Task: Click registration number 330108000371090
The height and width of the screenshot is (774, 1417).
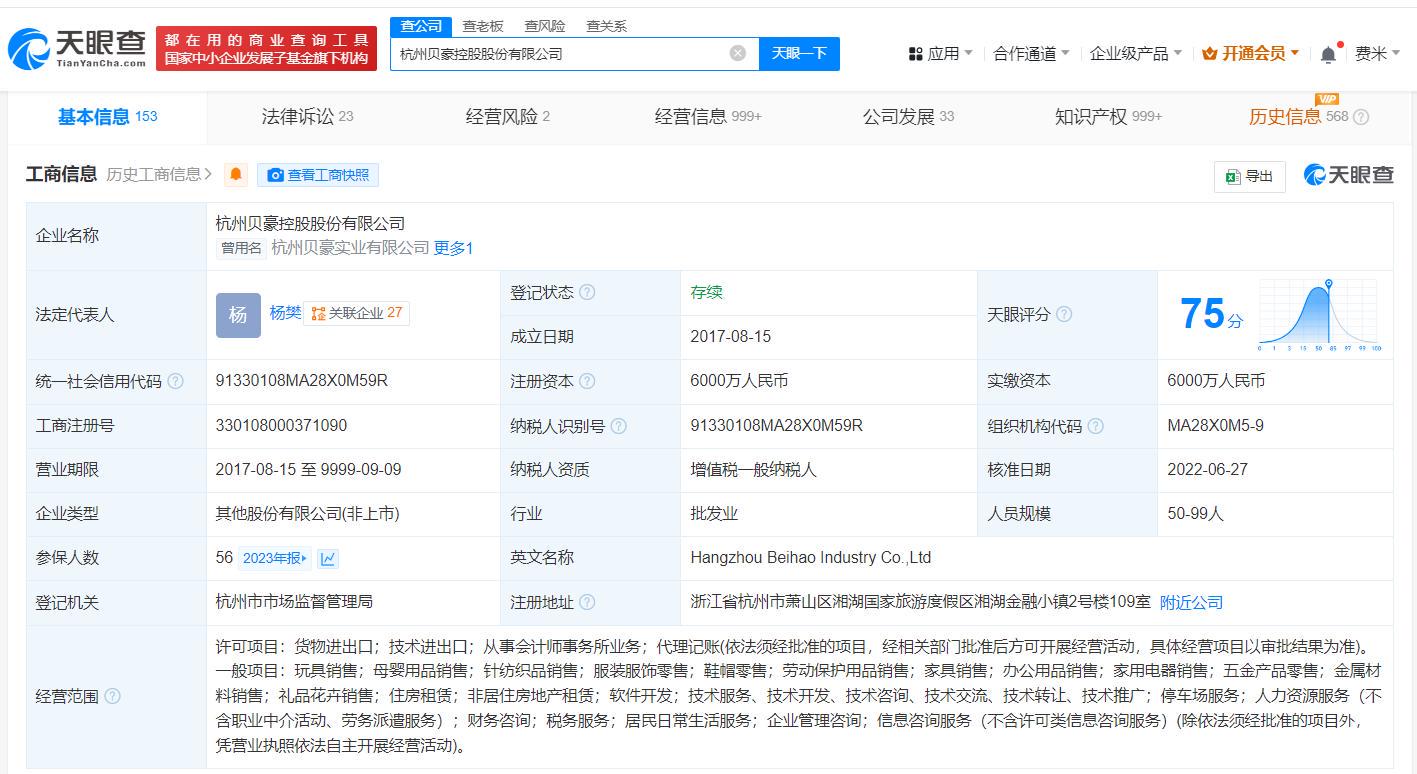Action: 281,426
